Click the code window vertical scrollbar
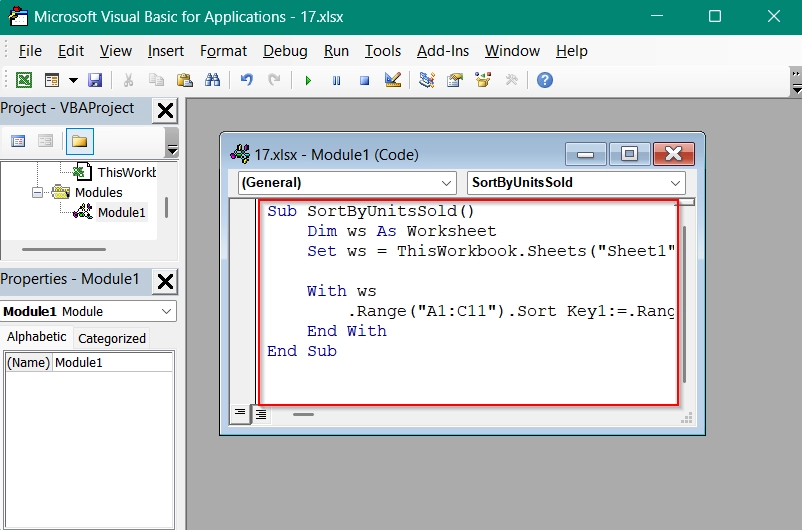This screenshot has width=802, height=530. click(x=684, y=304)
